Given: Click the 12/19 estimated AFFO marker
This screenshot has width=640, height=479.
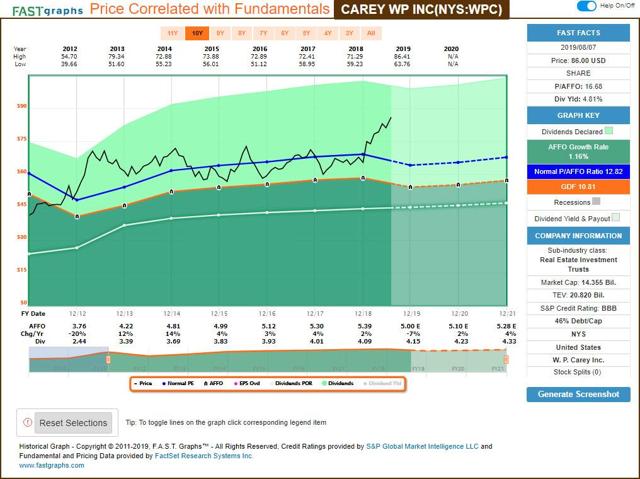Looking at the screenshot, I should (411, 187).
